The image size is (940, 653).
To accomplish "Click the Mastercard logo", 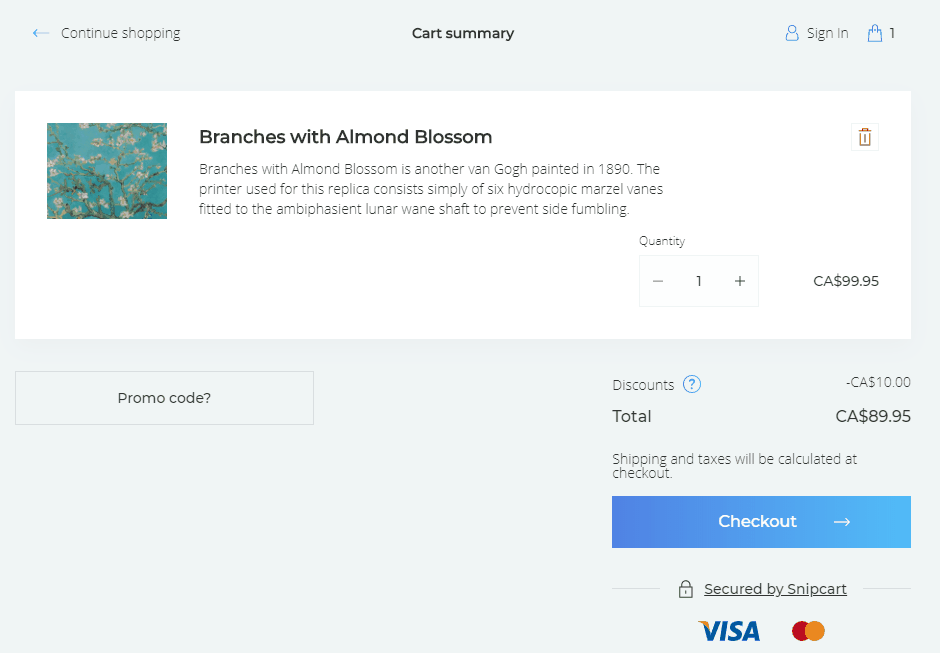I will 808,631.
